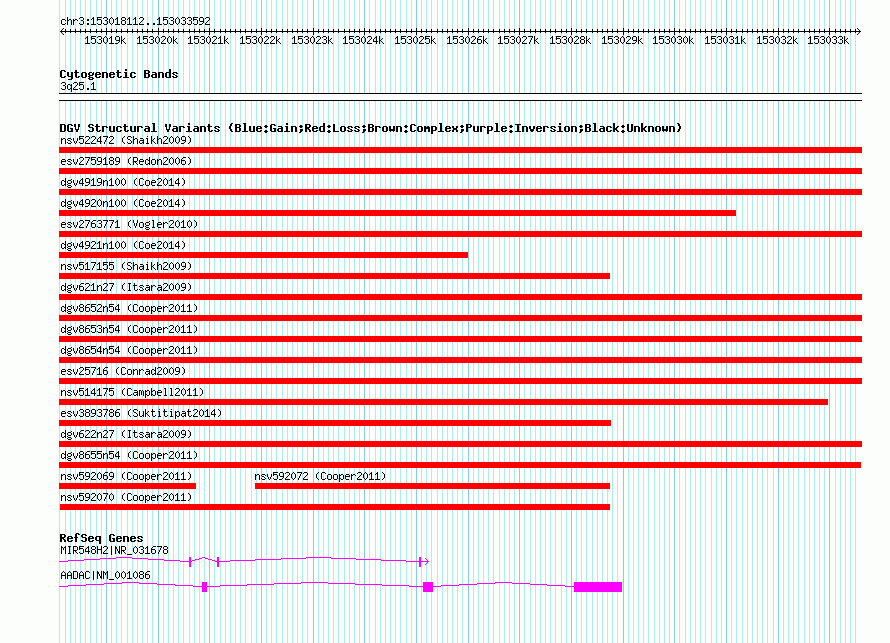
Task: Click the red bar for nsv522472
Action: pos(460,150)
